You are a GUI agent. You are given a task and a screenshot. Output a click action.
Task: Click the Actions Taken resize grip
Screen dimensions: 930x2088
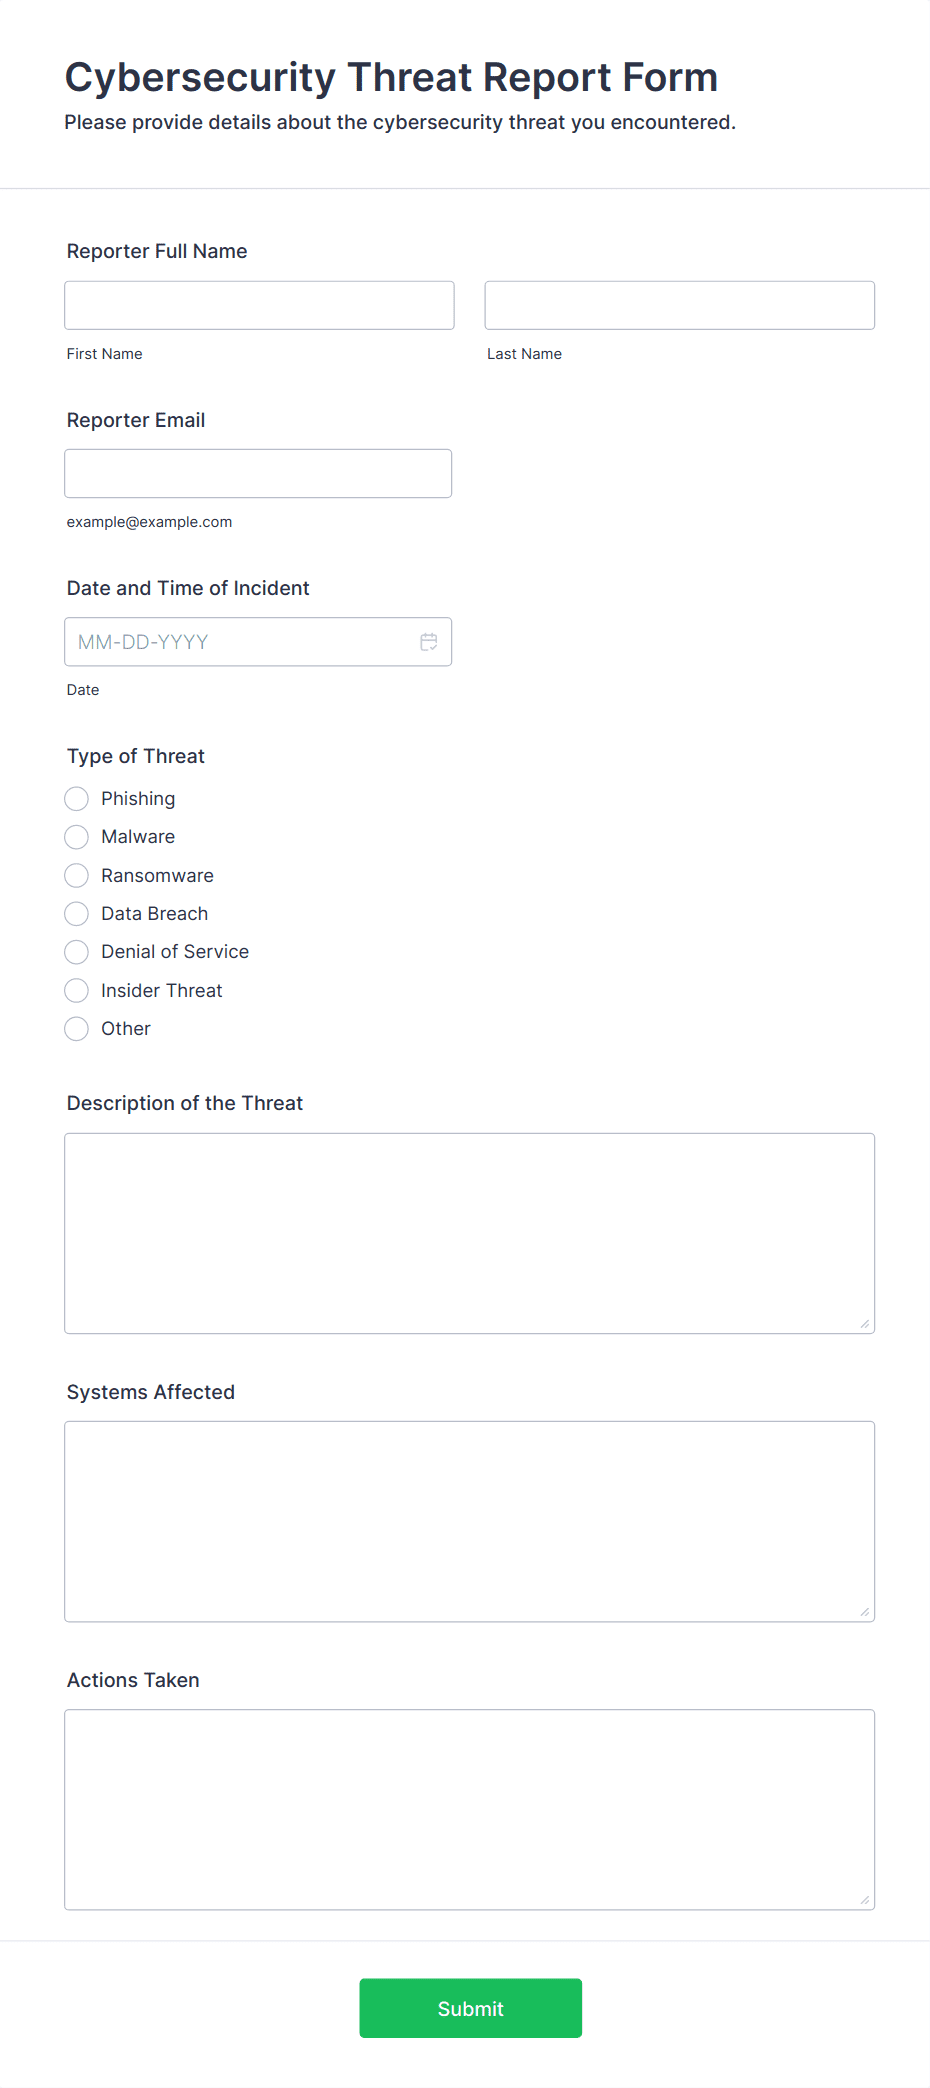coord(865,1900)
